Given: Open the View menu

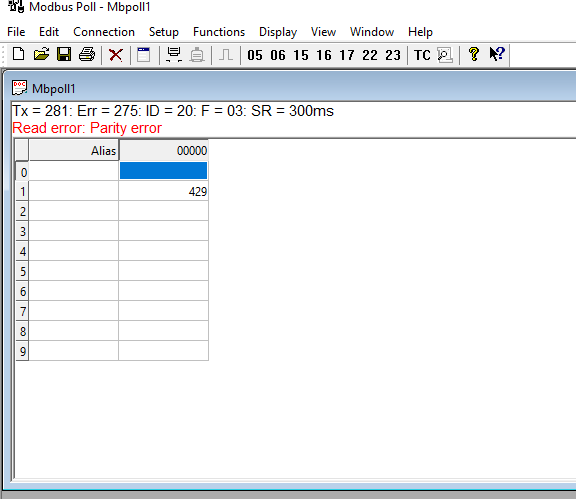Looking at the screenshot, I should (323, 32).
